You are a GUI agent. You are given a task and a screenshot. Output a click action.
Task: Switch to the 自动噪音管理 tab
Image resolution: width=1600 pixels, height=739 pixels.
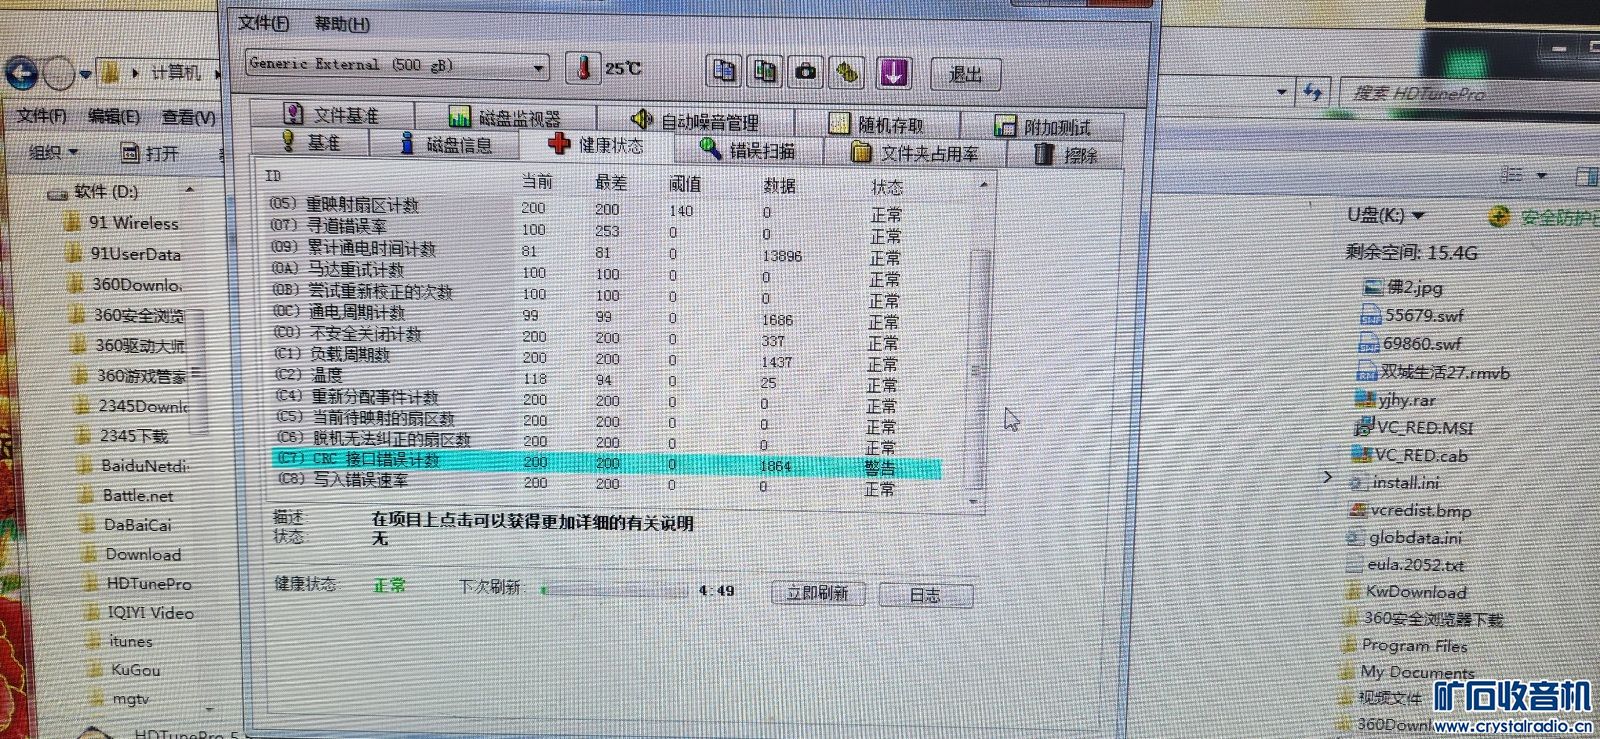[696, 122]
